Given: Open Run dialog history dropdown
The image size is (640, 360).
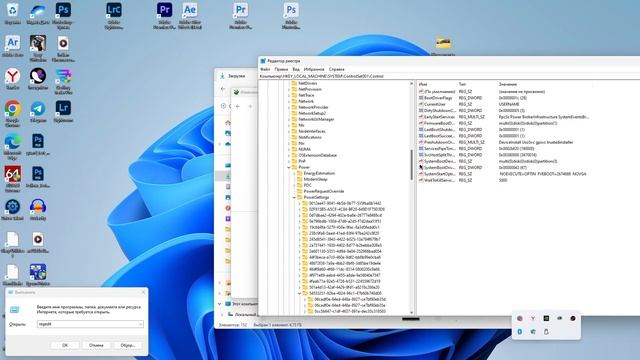Looking at the screenshot, I should coord(140,324).
